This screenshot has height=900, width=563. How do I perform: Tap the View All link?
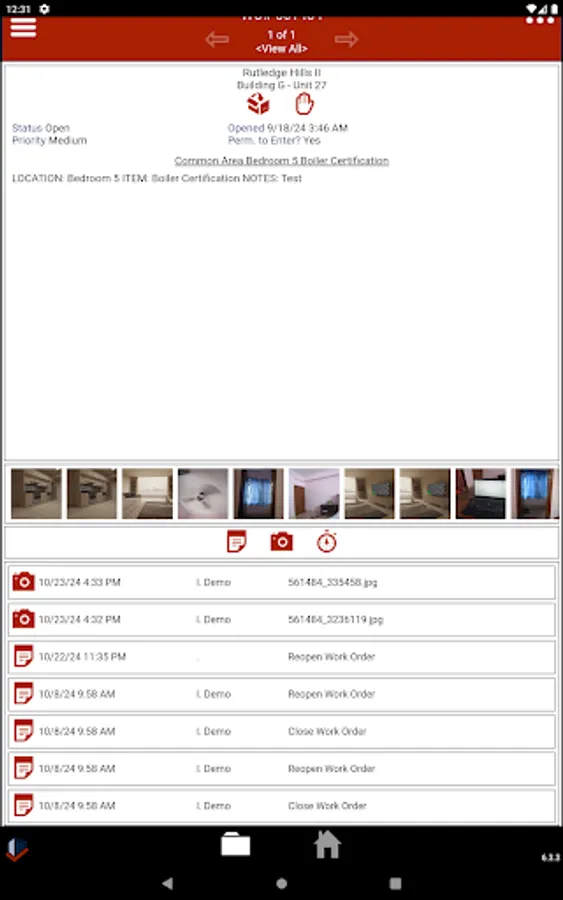click(x=281, y=49)
